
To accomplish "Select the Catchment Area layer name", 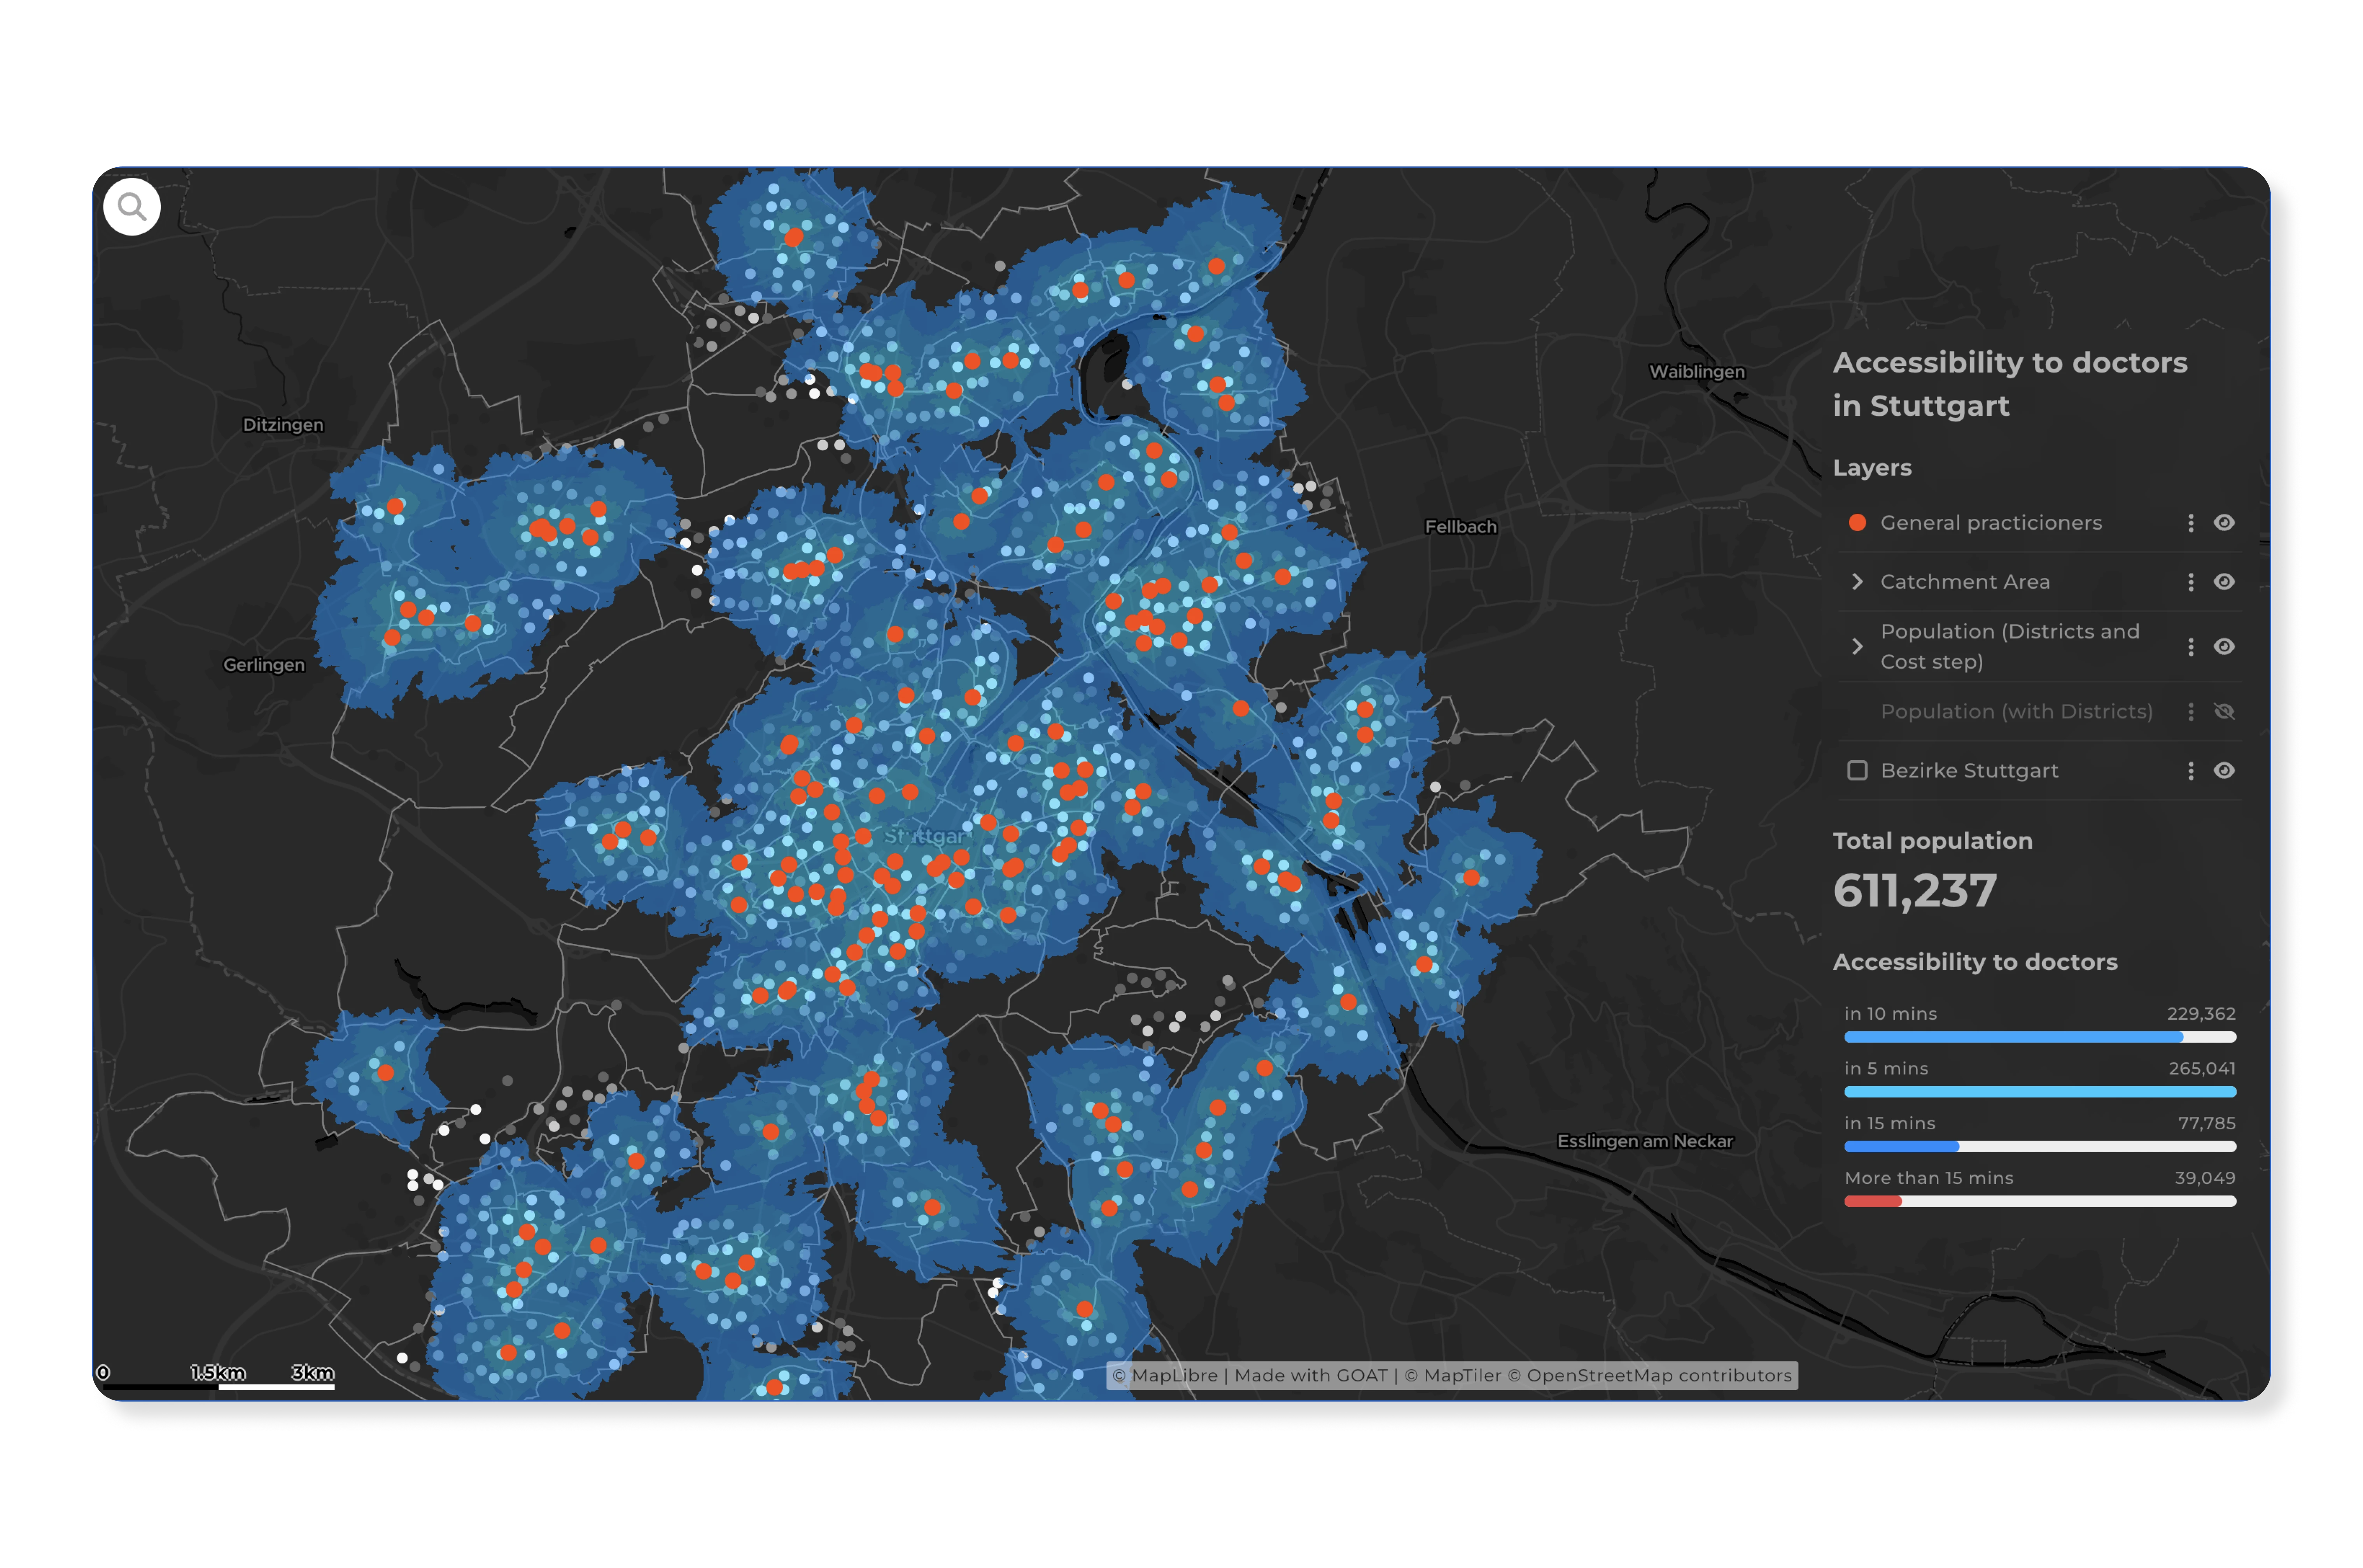I will 1965,582.
